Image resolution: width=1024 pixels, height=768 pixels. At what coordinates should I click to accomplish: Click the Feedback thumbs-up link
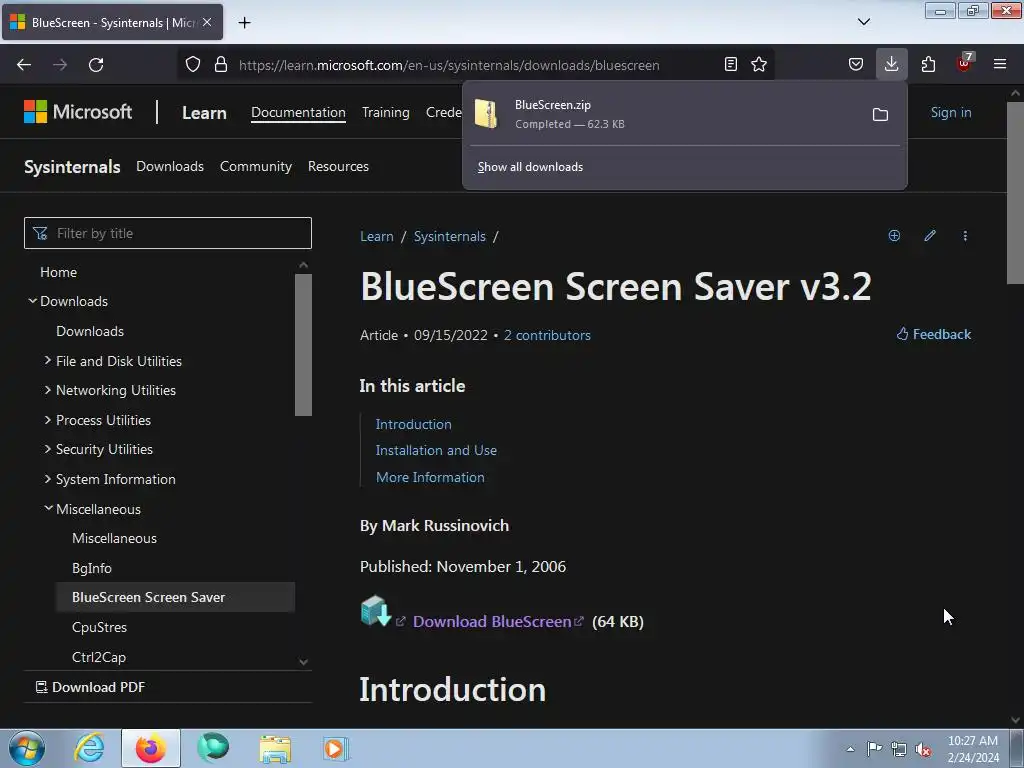(933, 334)
